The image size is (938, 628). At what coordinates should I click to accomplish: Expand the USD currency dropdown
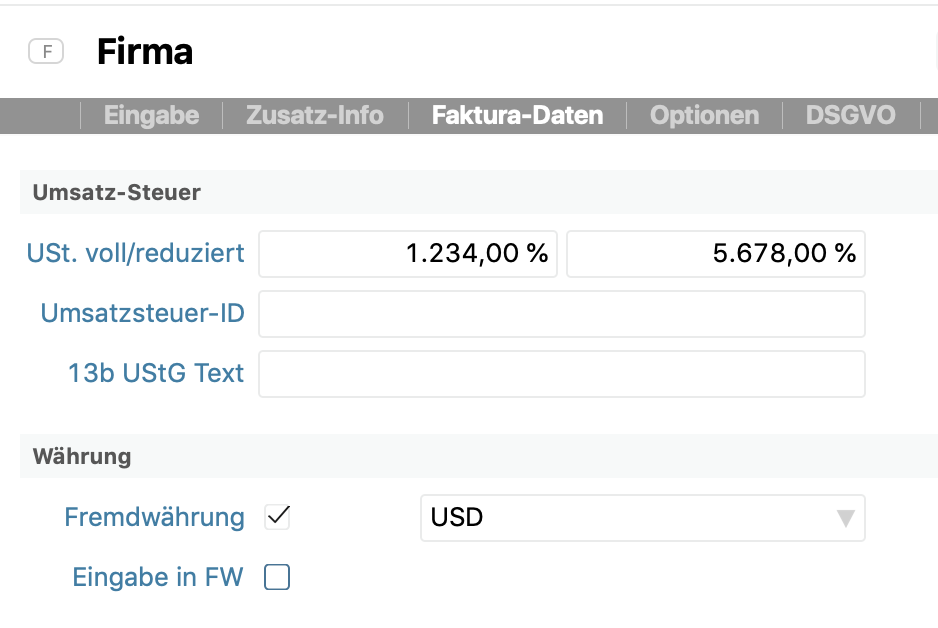[x=642, y=518]
